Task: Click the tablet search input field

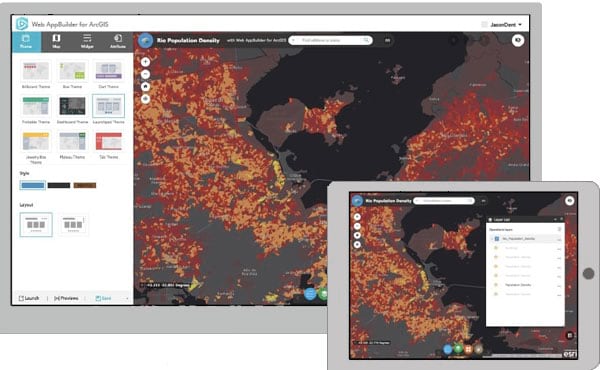Action: [443, 200]
